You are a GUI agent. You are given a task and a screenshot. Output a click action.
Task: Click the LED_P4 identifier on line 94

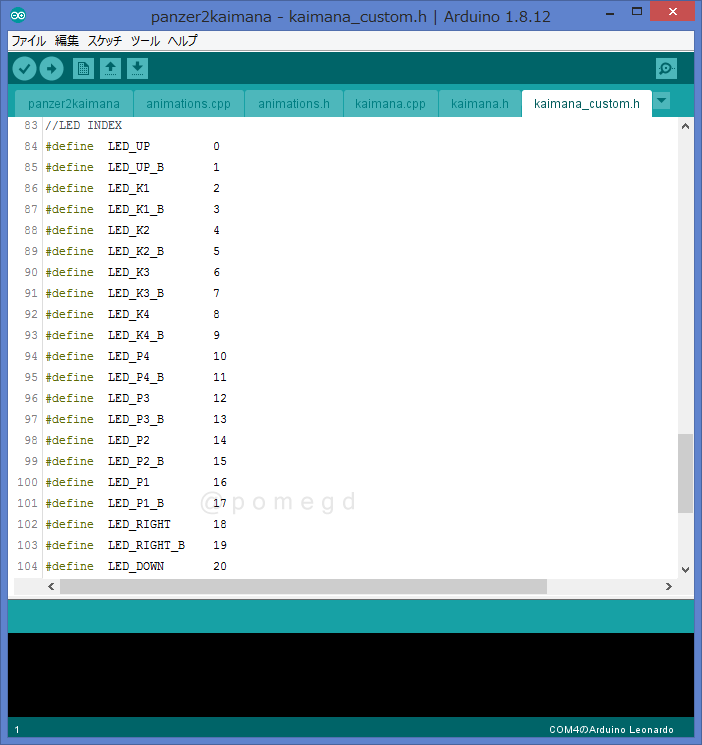(129, 356)
